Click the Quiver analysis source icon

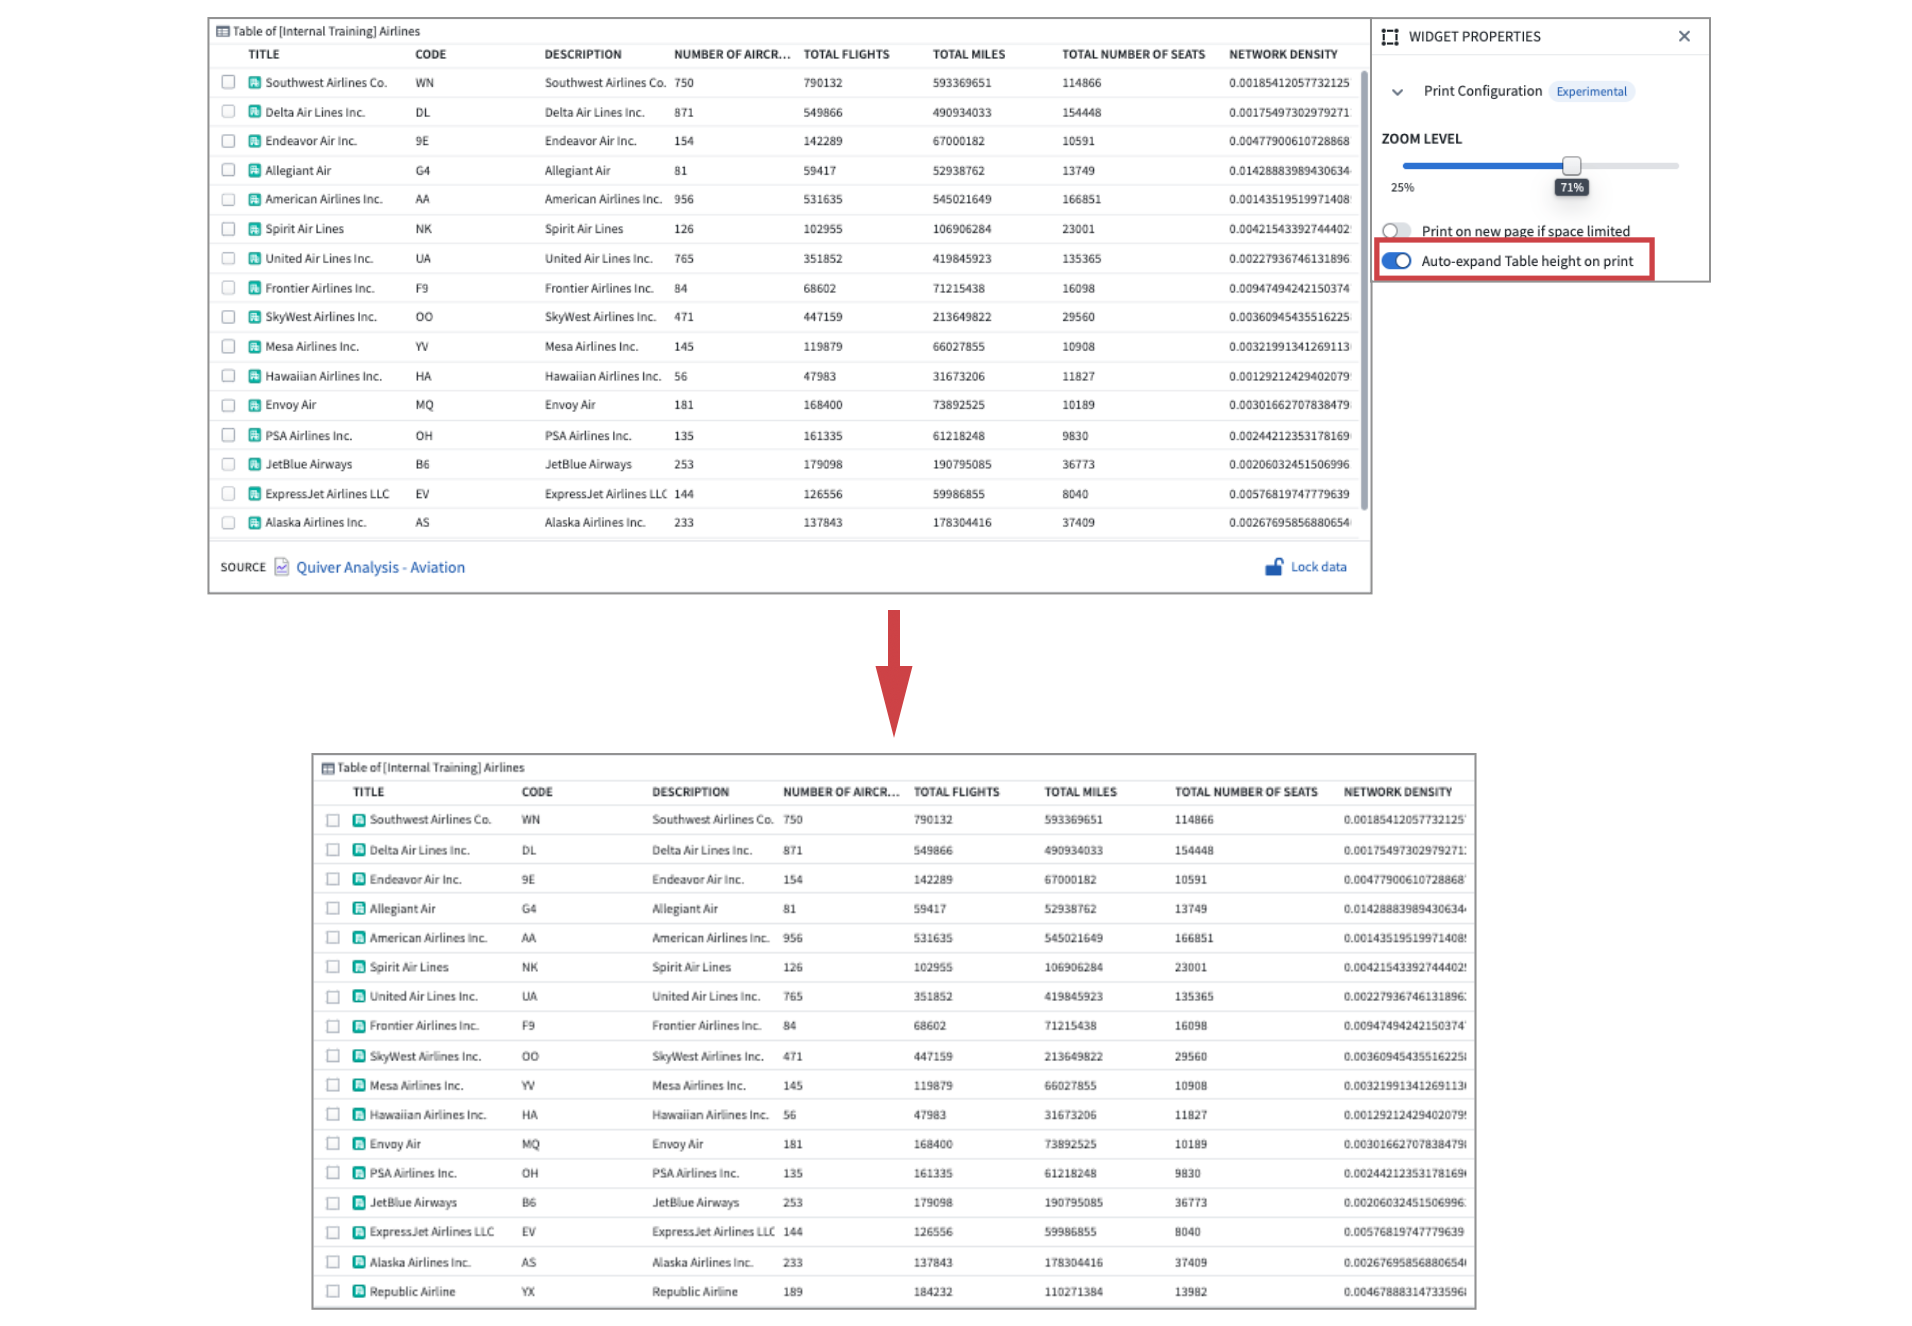tap(282, 567)
